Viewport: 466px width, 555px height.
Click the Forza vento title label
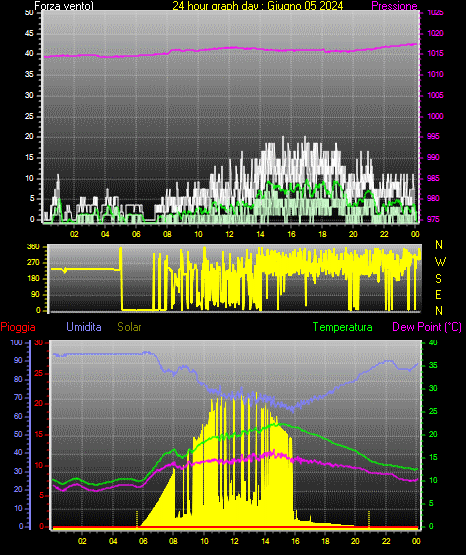[64, 6]
